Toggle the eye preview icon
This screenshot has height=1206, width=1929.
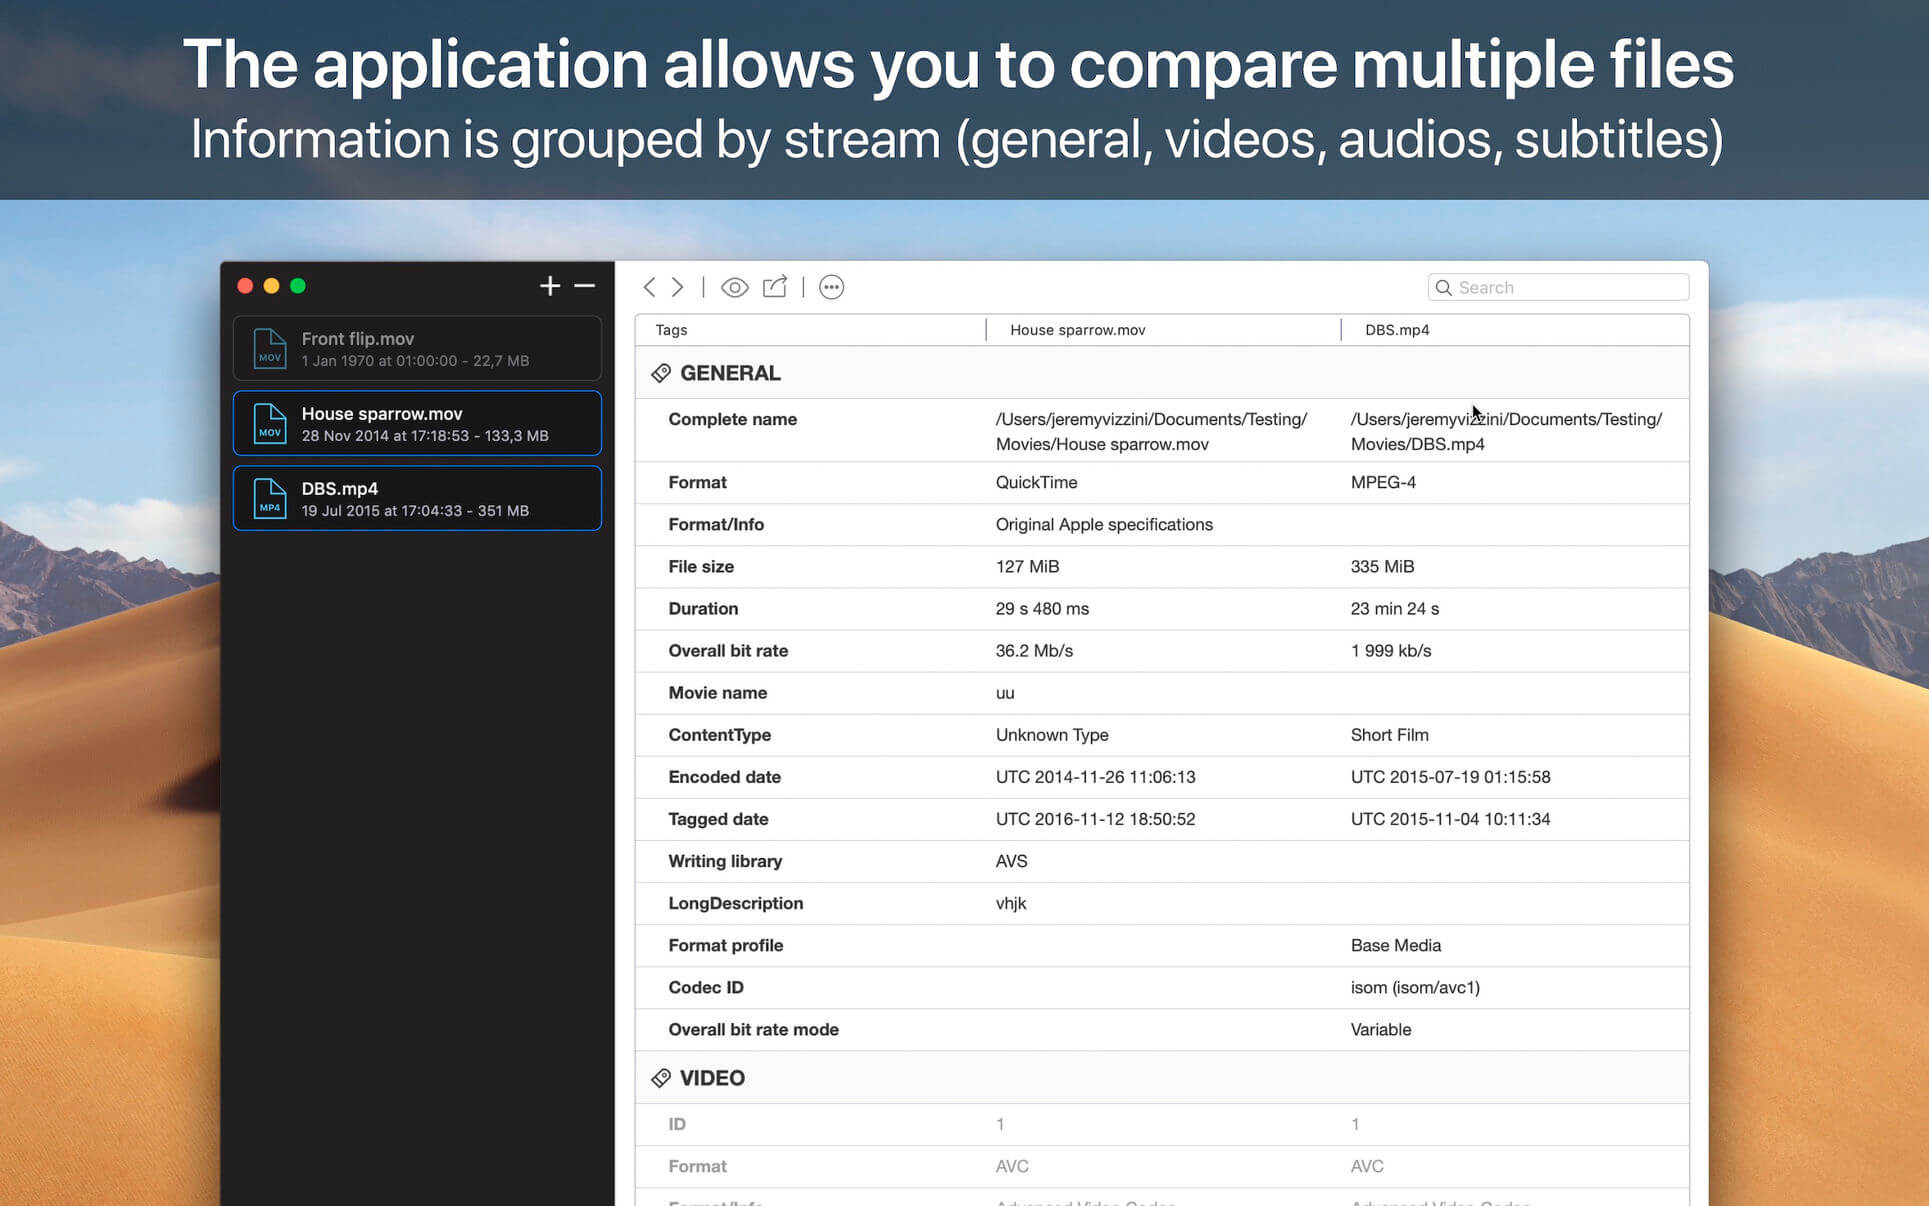click(x=734, y=288)
